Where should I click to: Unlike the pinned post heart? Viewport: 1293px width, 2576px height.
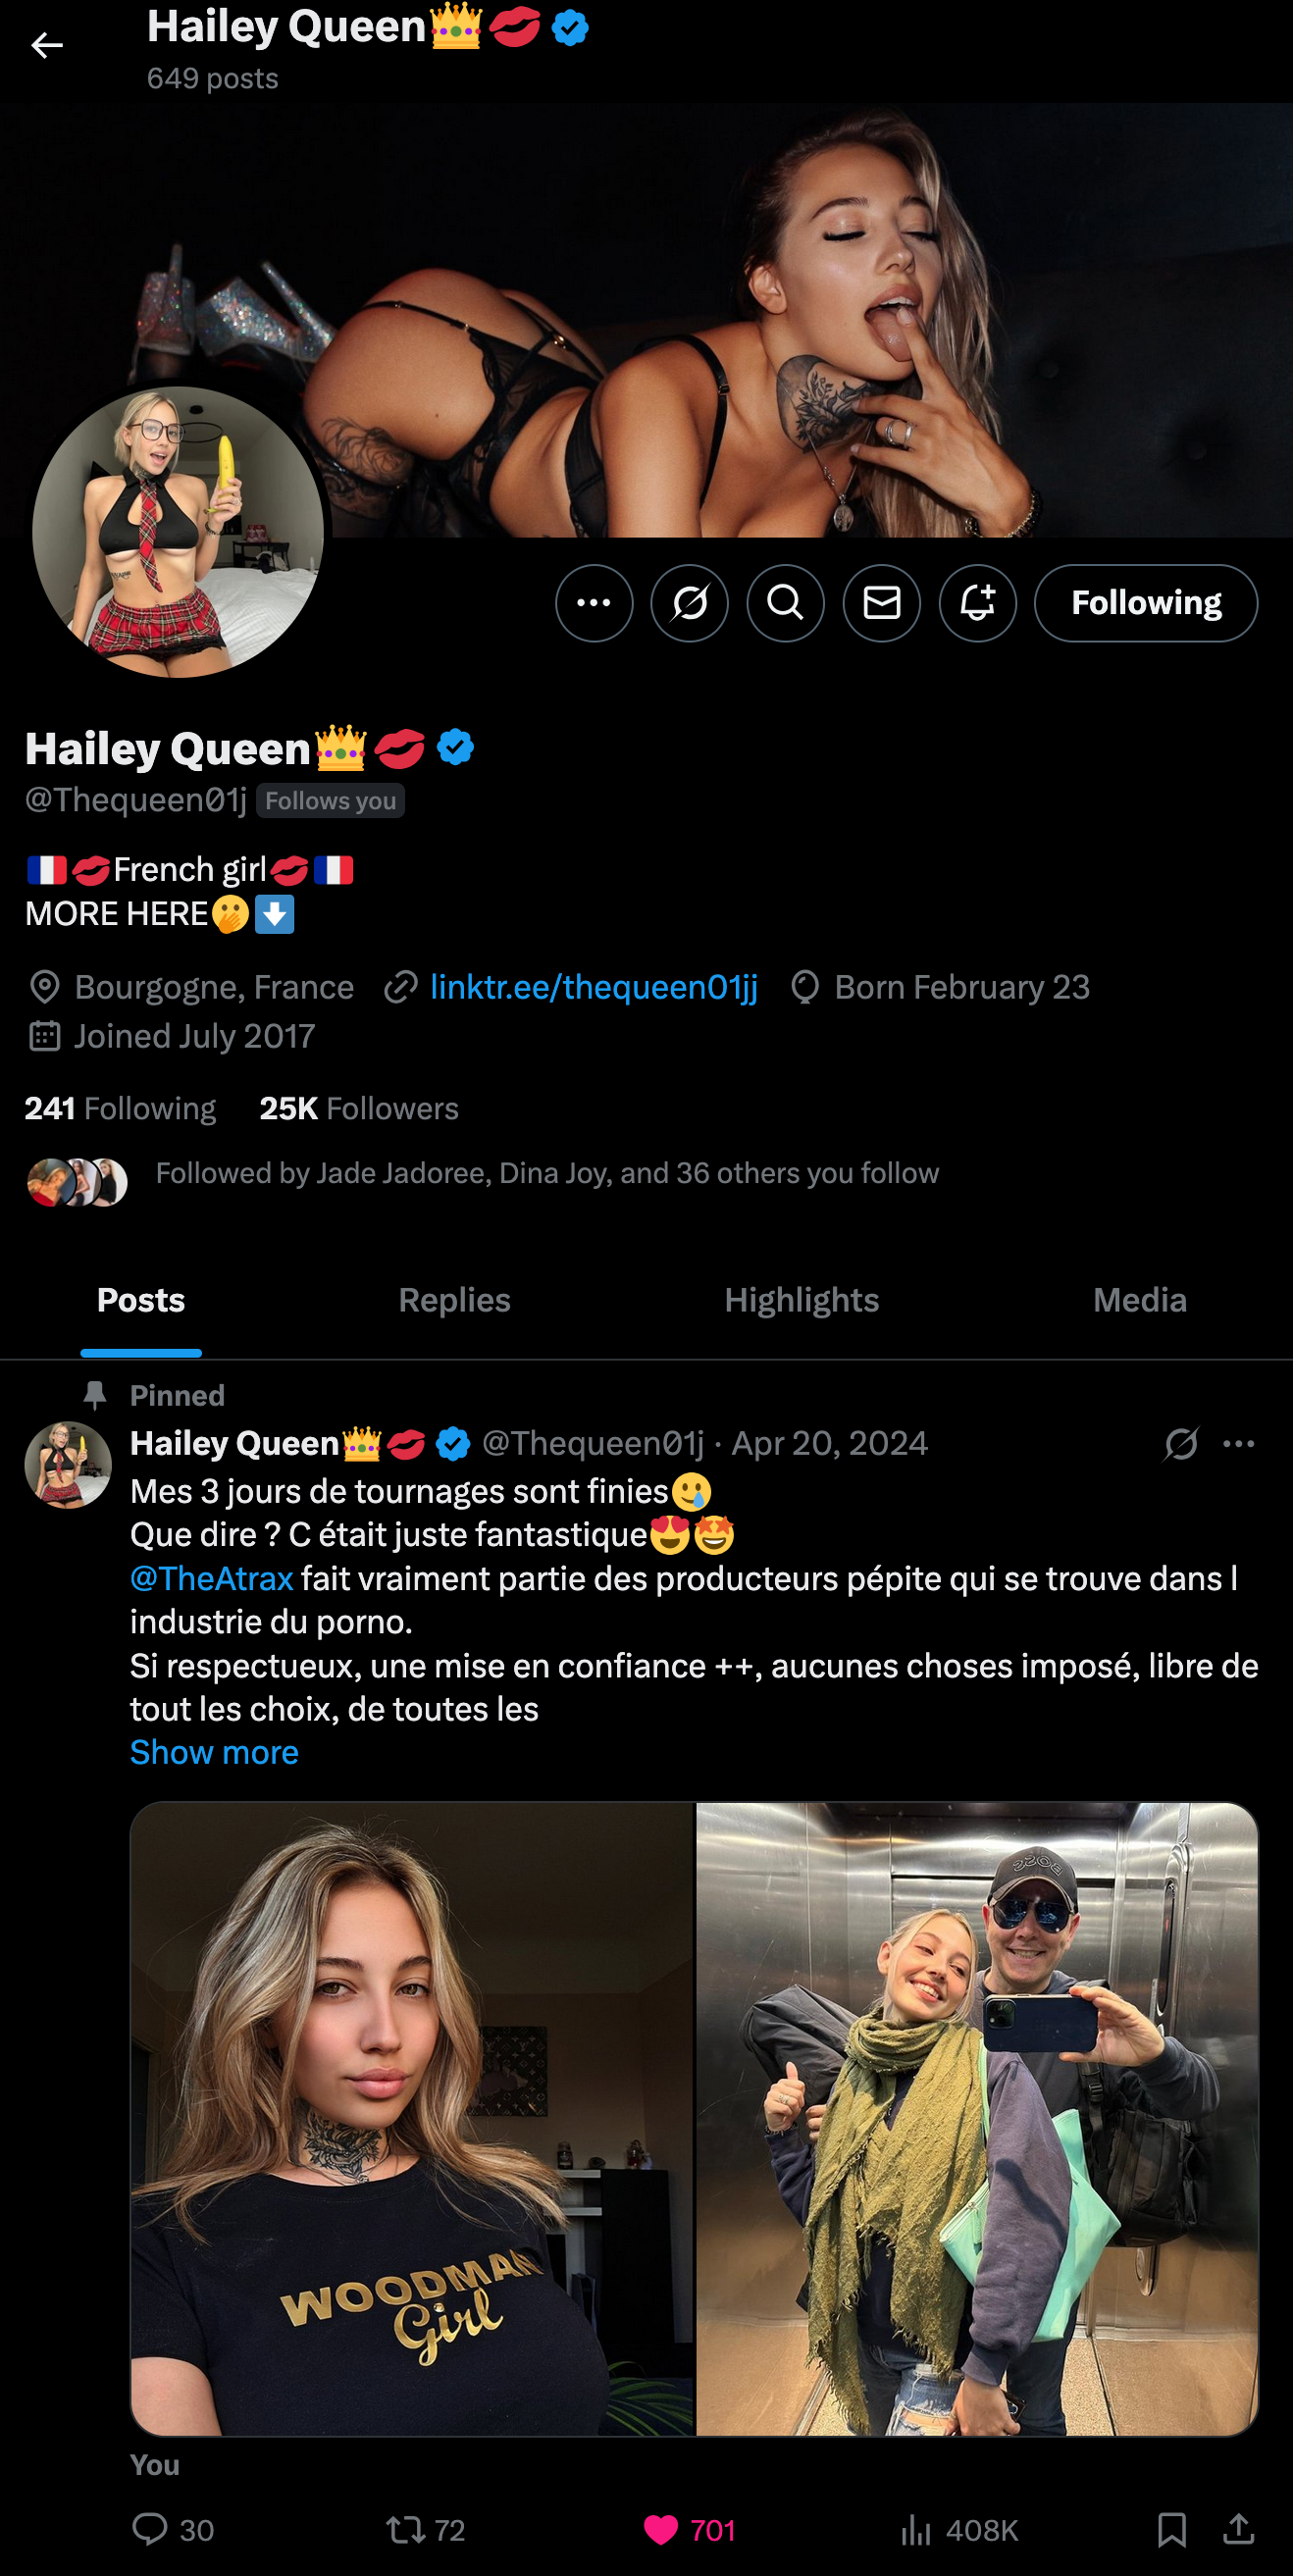(x=661, y=2530)
